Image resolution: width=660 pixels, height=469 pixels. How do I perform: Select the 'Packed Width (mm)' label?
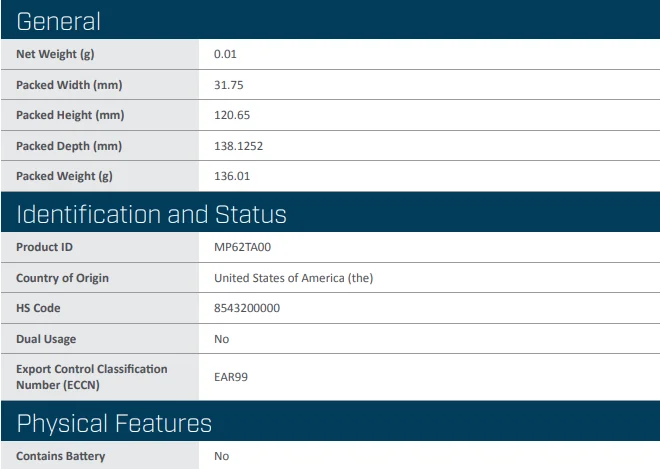[69, 85]
